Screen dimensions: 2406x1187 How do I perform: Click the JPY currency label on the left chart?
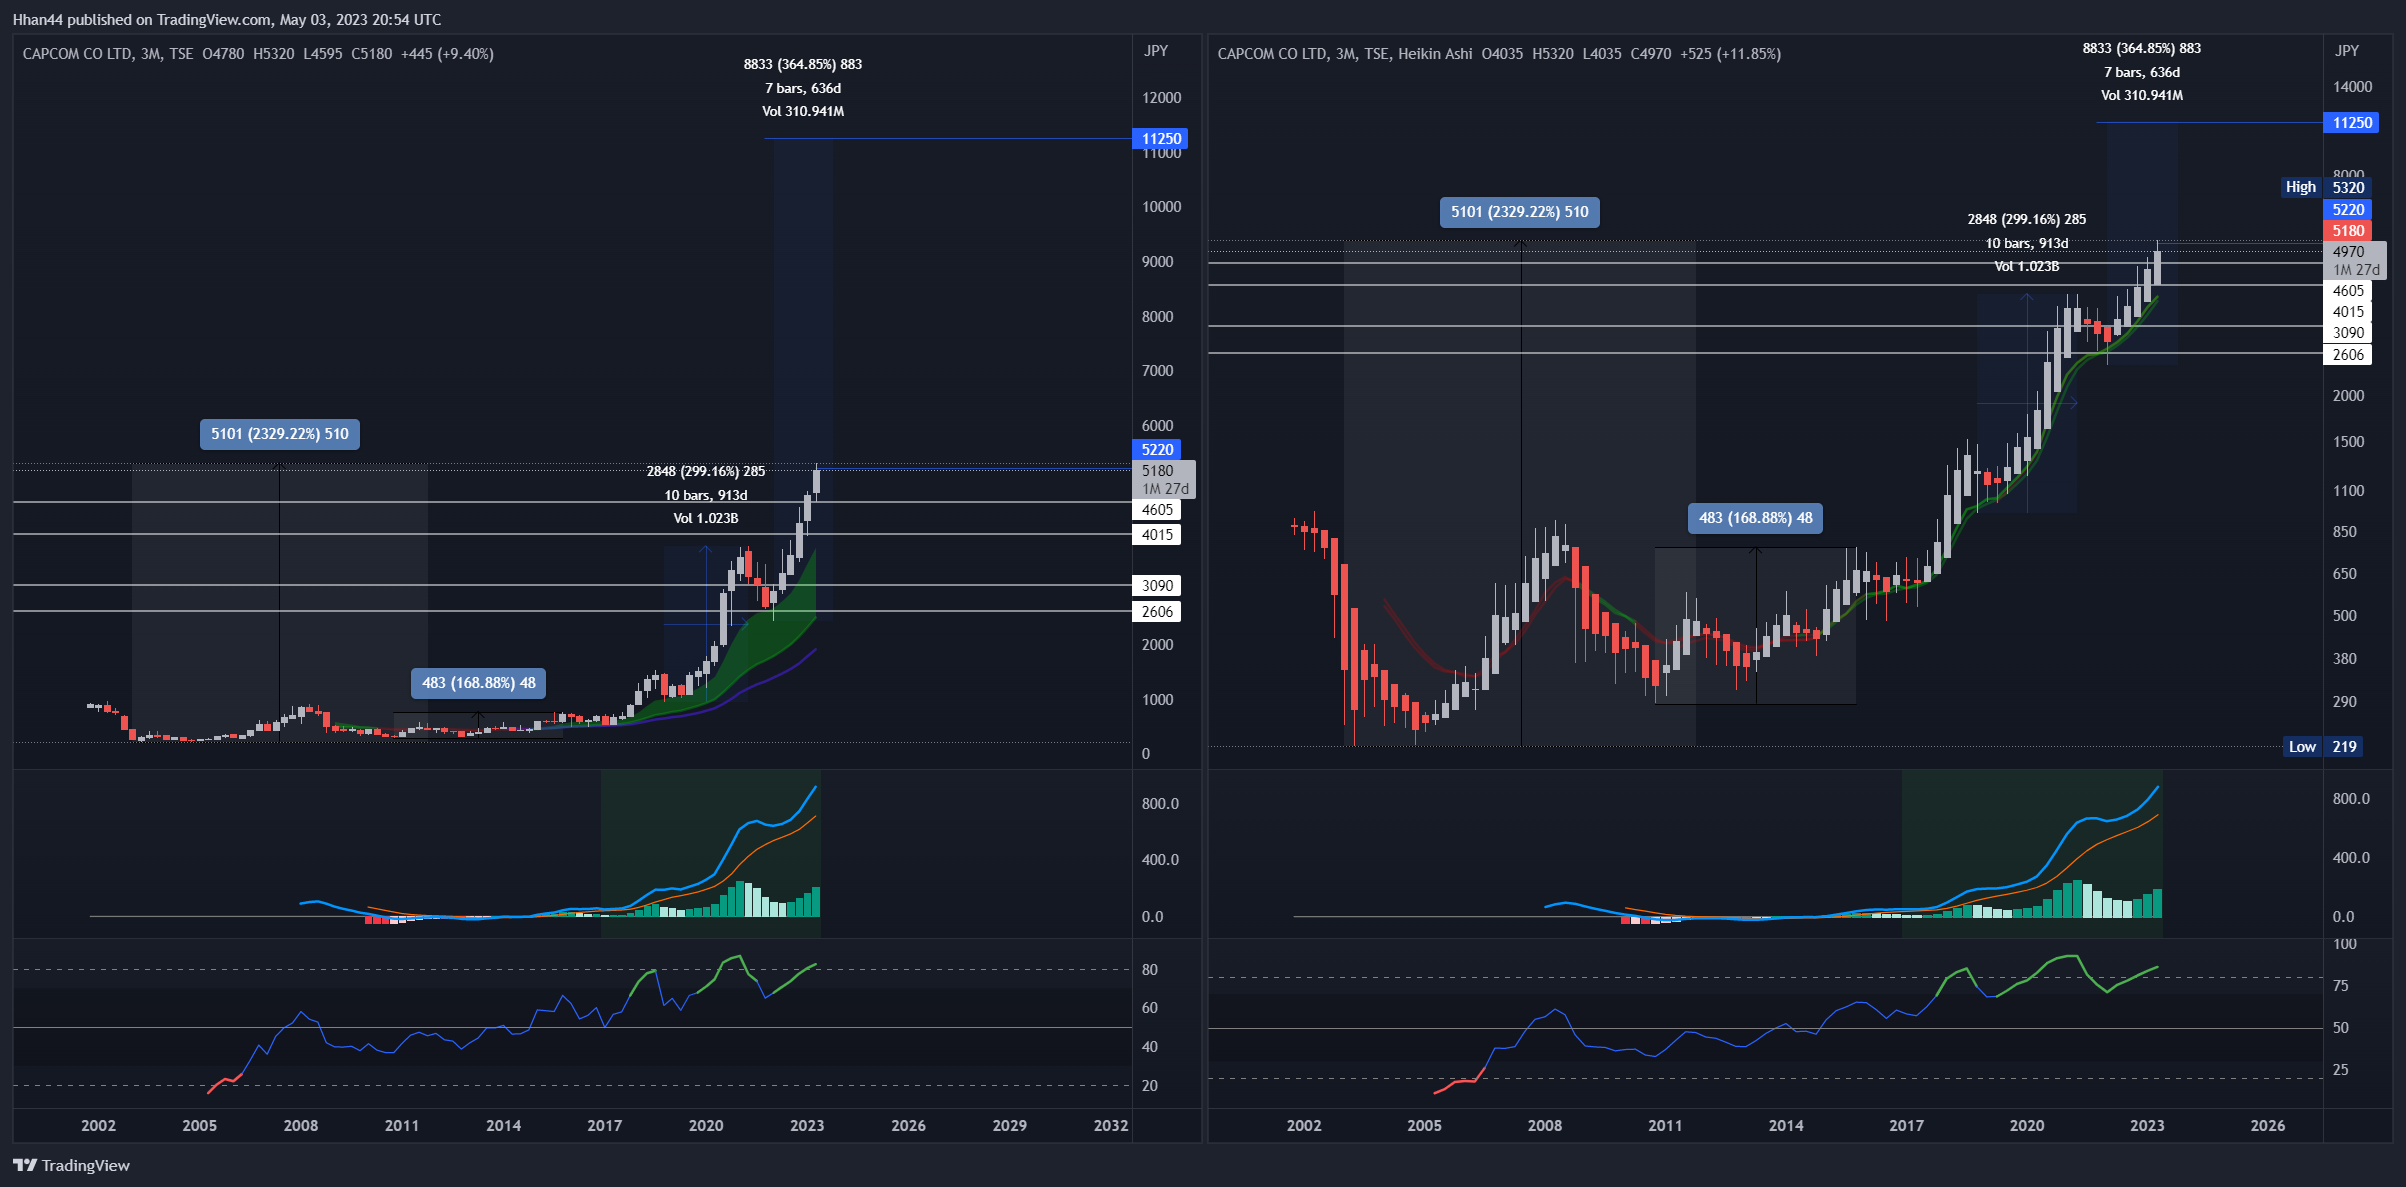tap(1156, 51)
